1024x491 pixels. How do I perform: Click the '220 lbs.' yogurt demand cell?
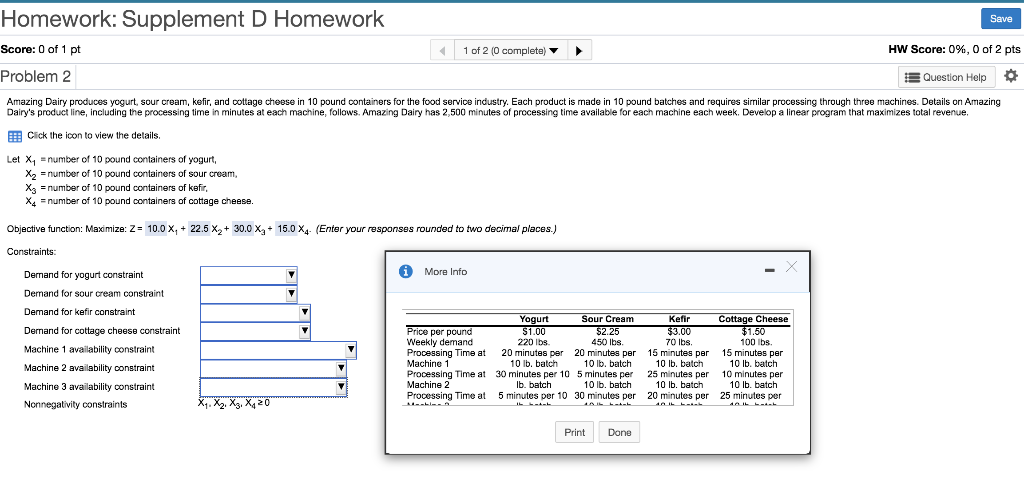coord(534,342)
